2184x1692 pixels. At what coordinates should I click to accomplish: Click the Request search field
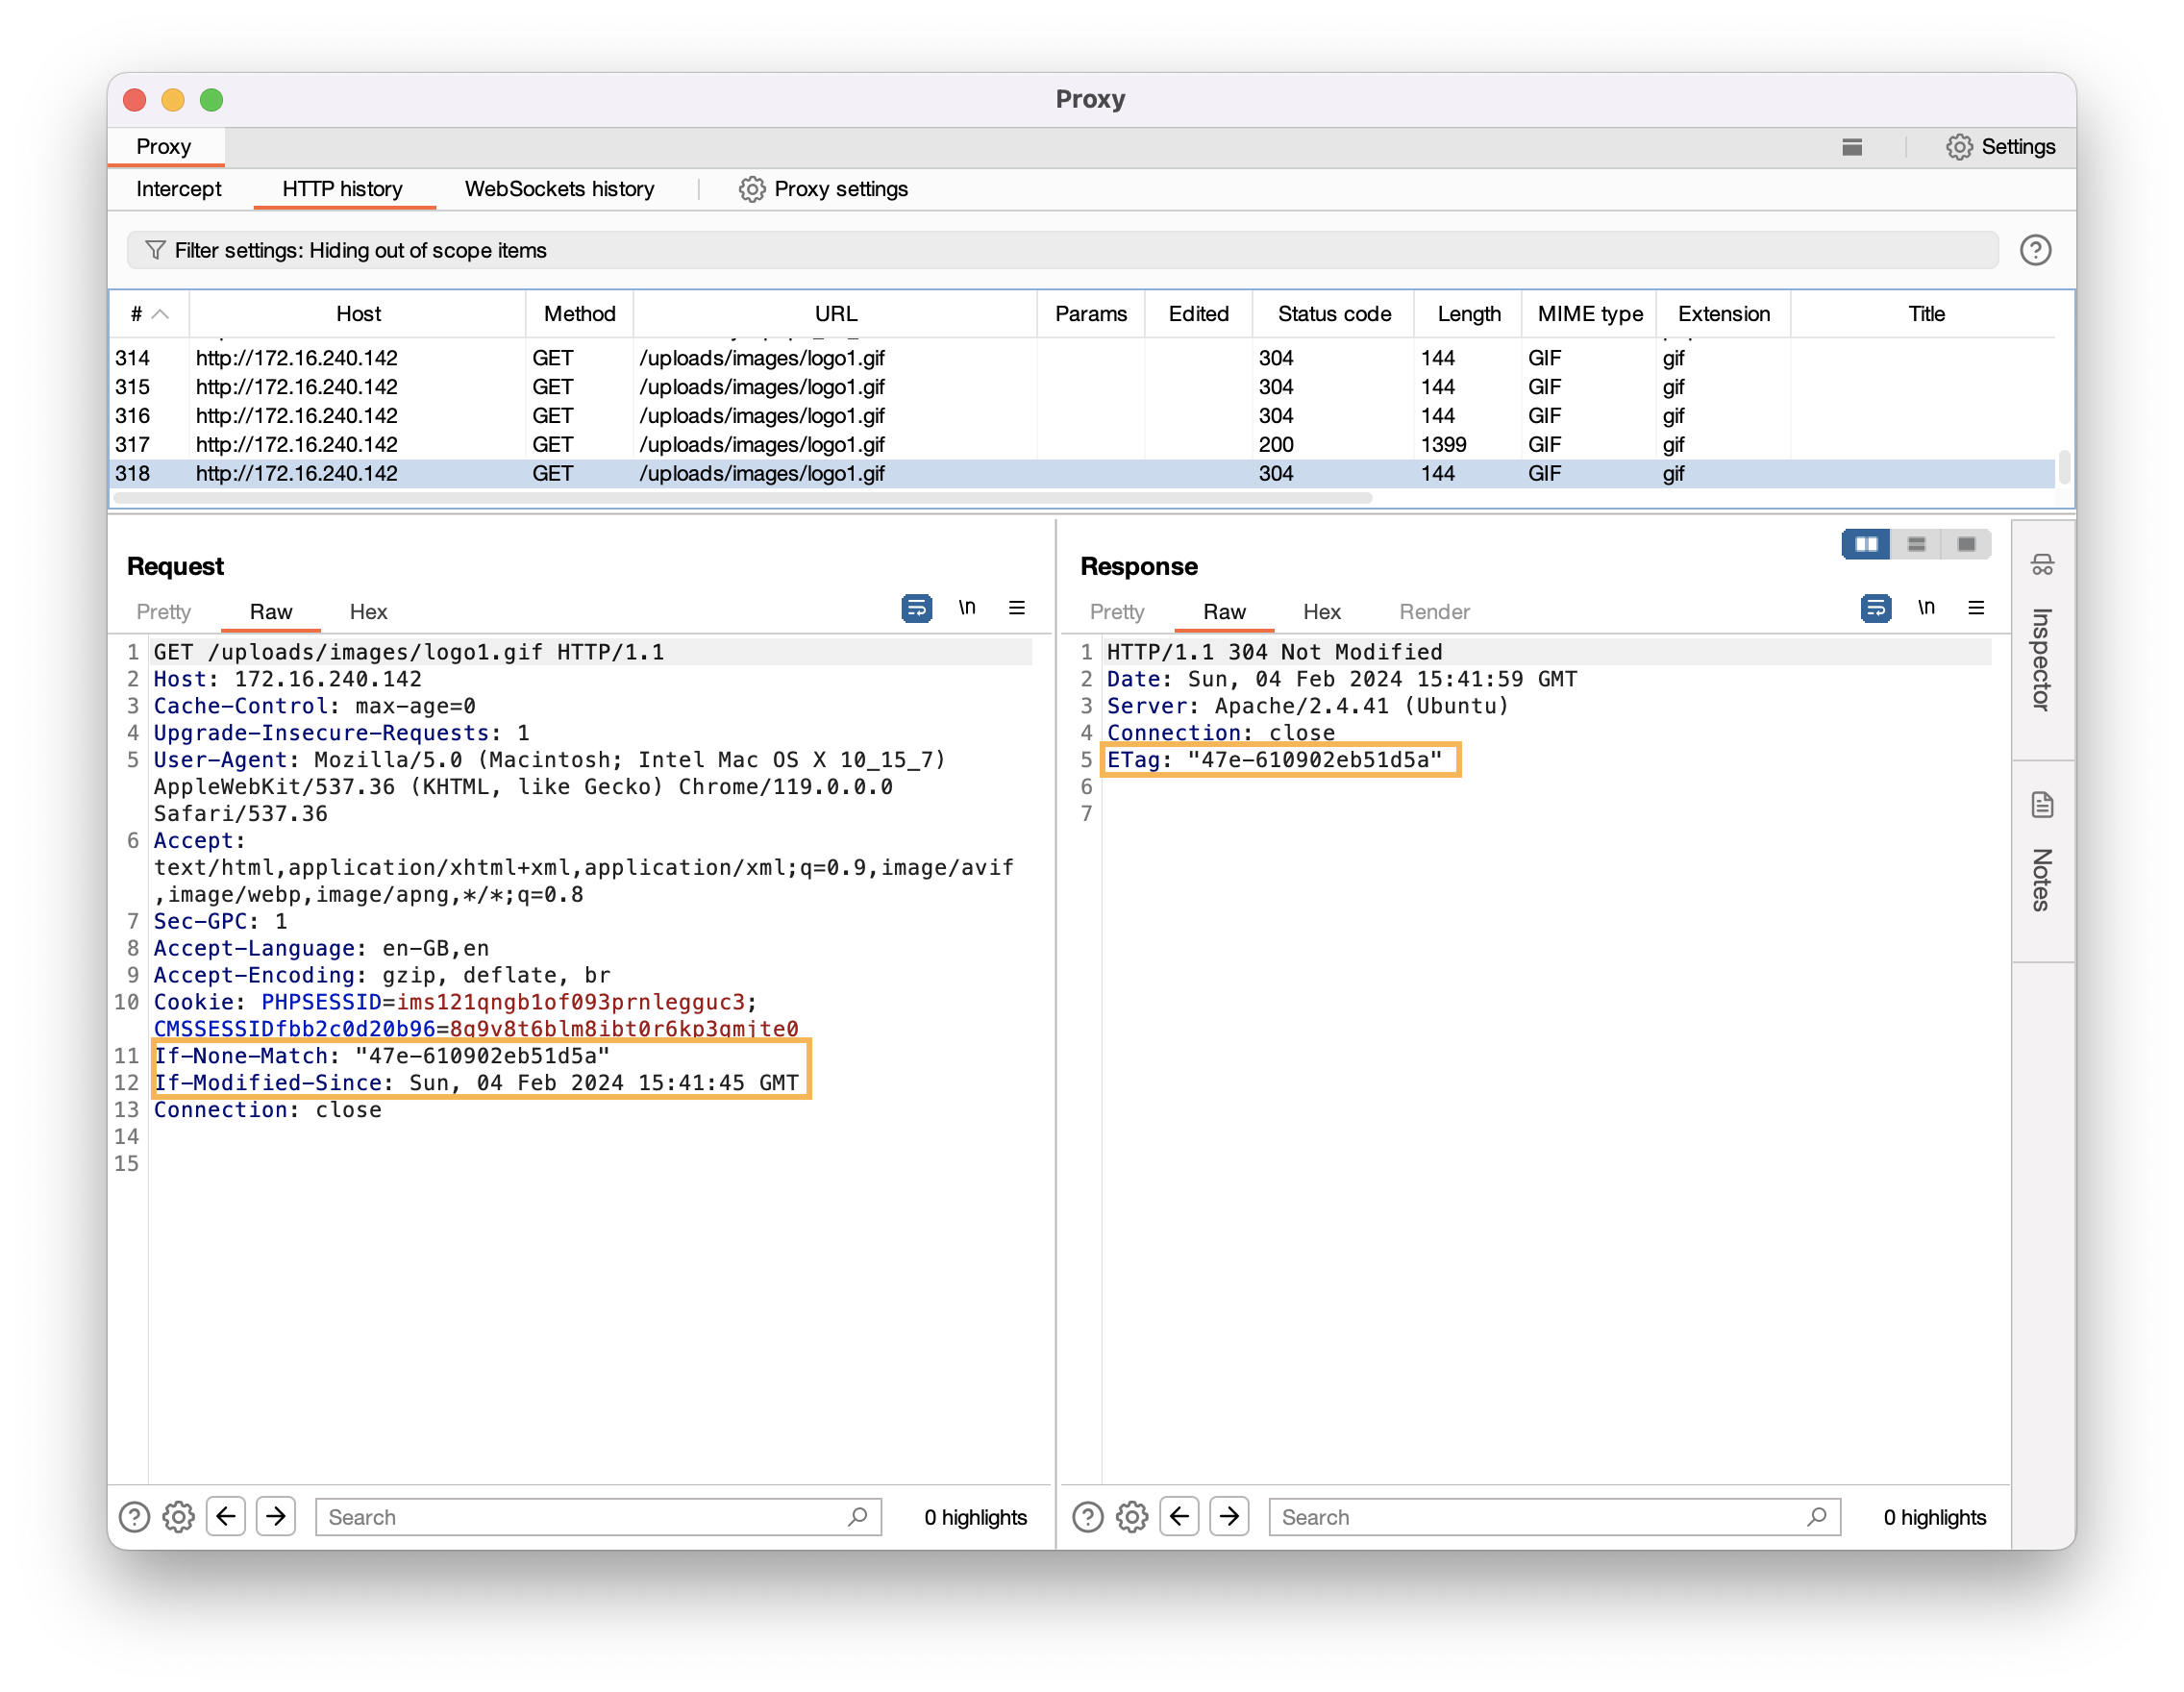pos(598,1517)
